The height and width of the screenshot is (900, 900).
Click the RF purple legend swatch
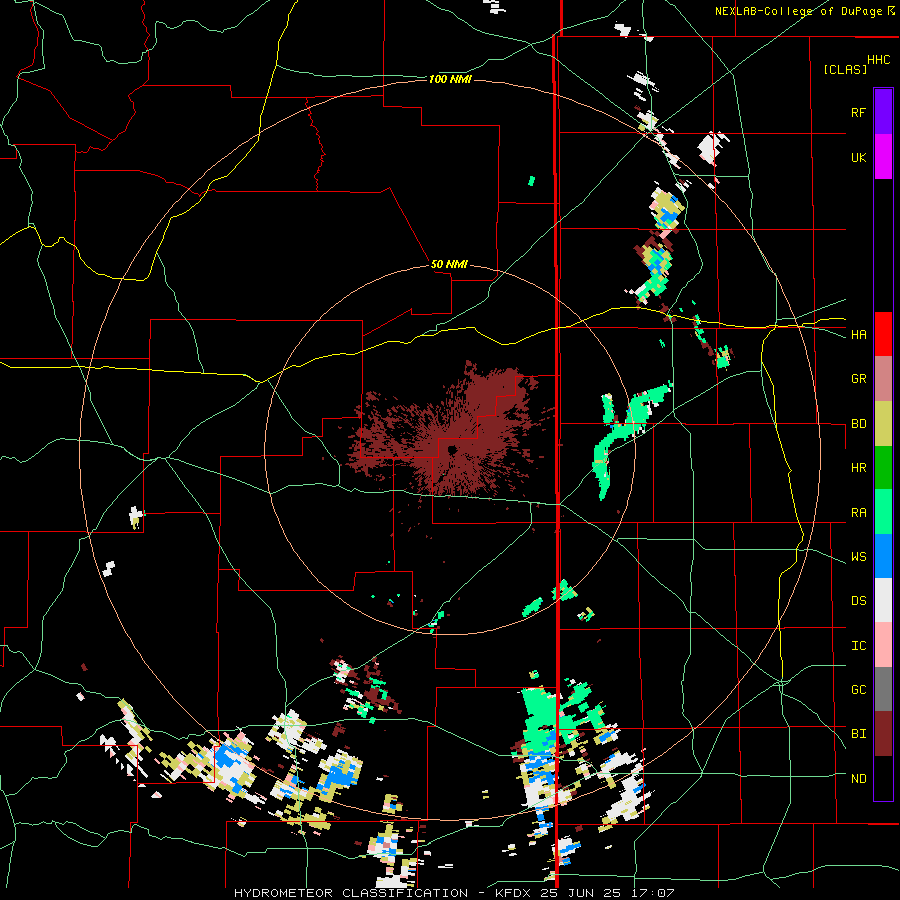coord(883,112)
